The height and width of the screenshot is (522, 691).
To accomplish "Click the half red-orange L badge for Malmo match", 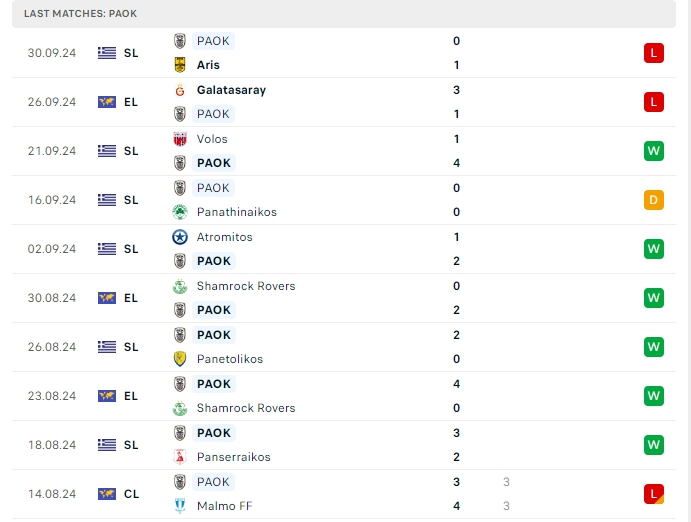I will (x=654, y=494).
